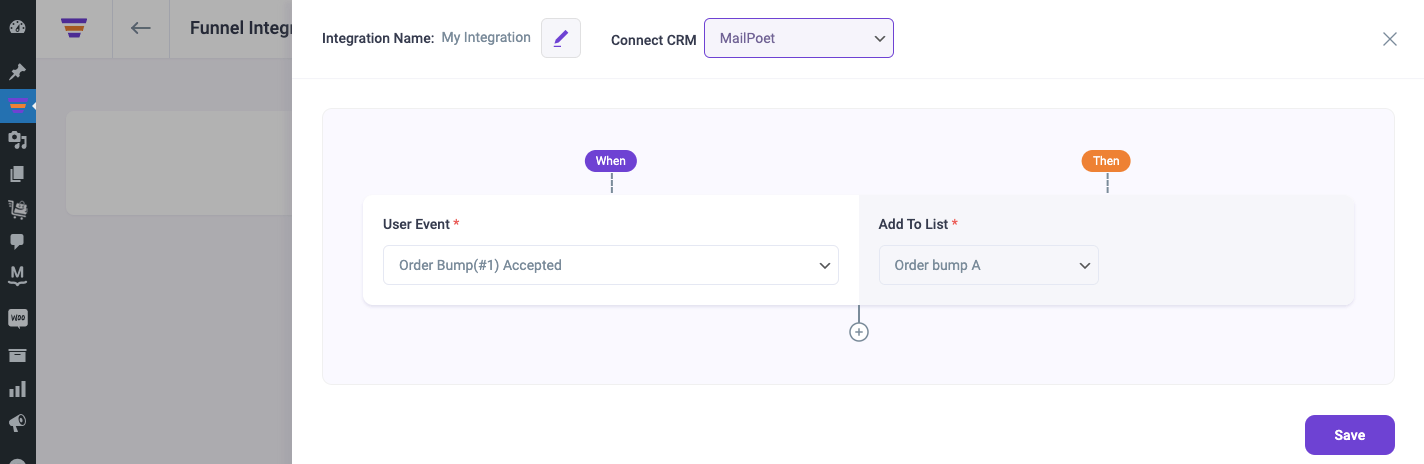Open the WooCommerce sidebar icon

[17, 319]
